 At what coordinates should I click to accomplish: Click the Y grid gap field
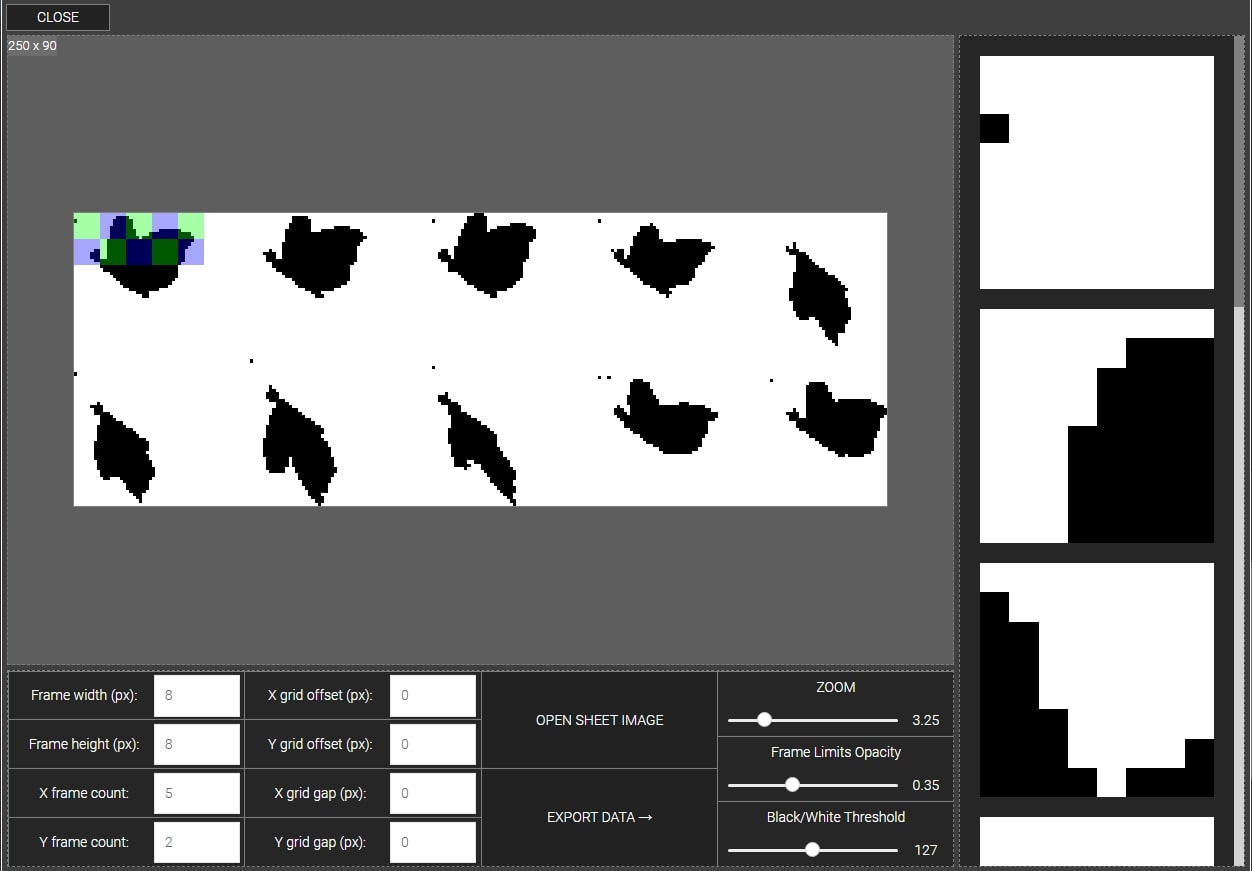pyautogui.click(x=432, y=842)
